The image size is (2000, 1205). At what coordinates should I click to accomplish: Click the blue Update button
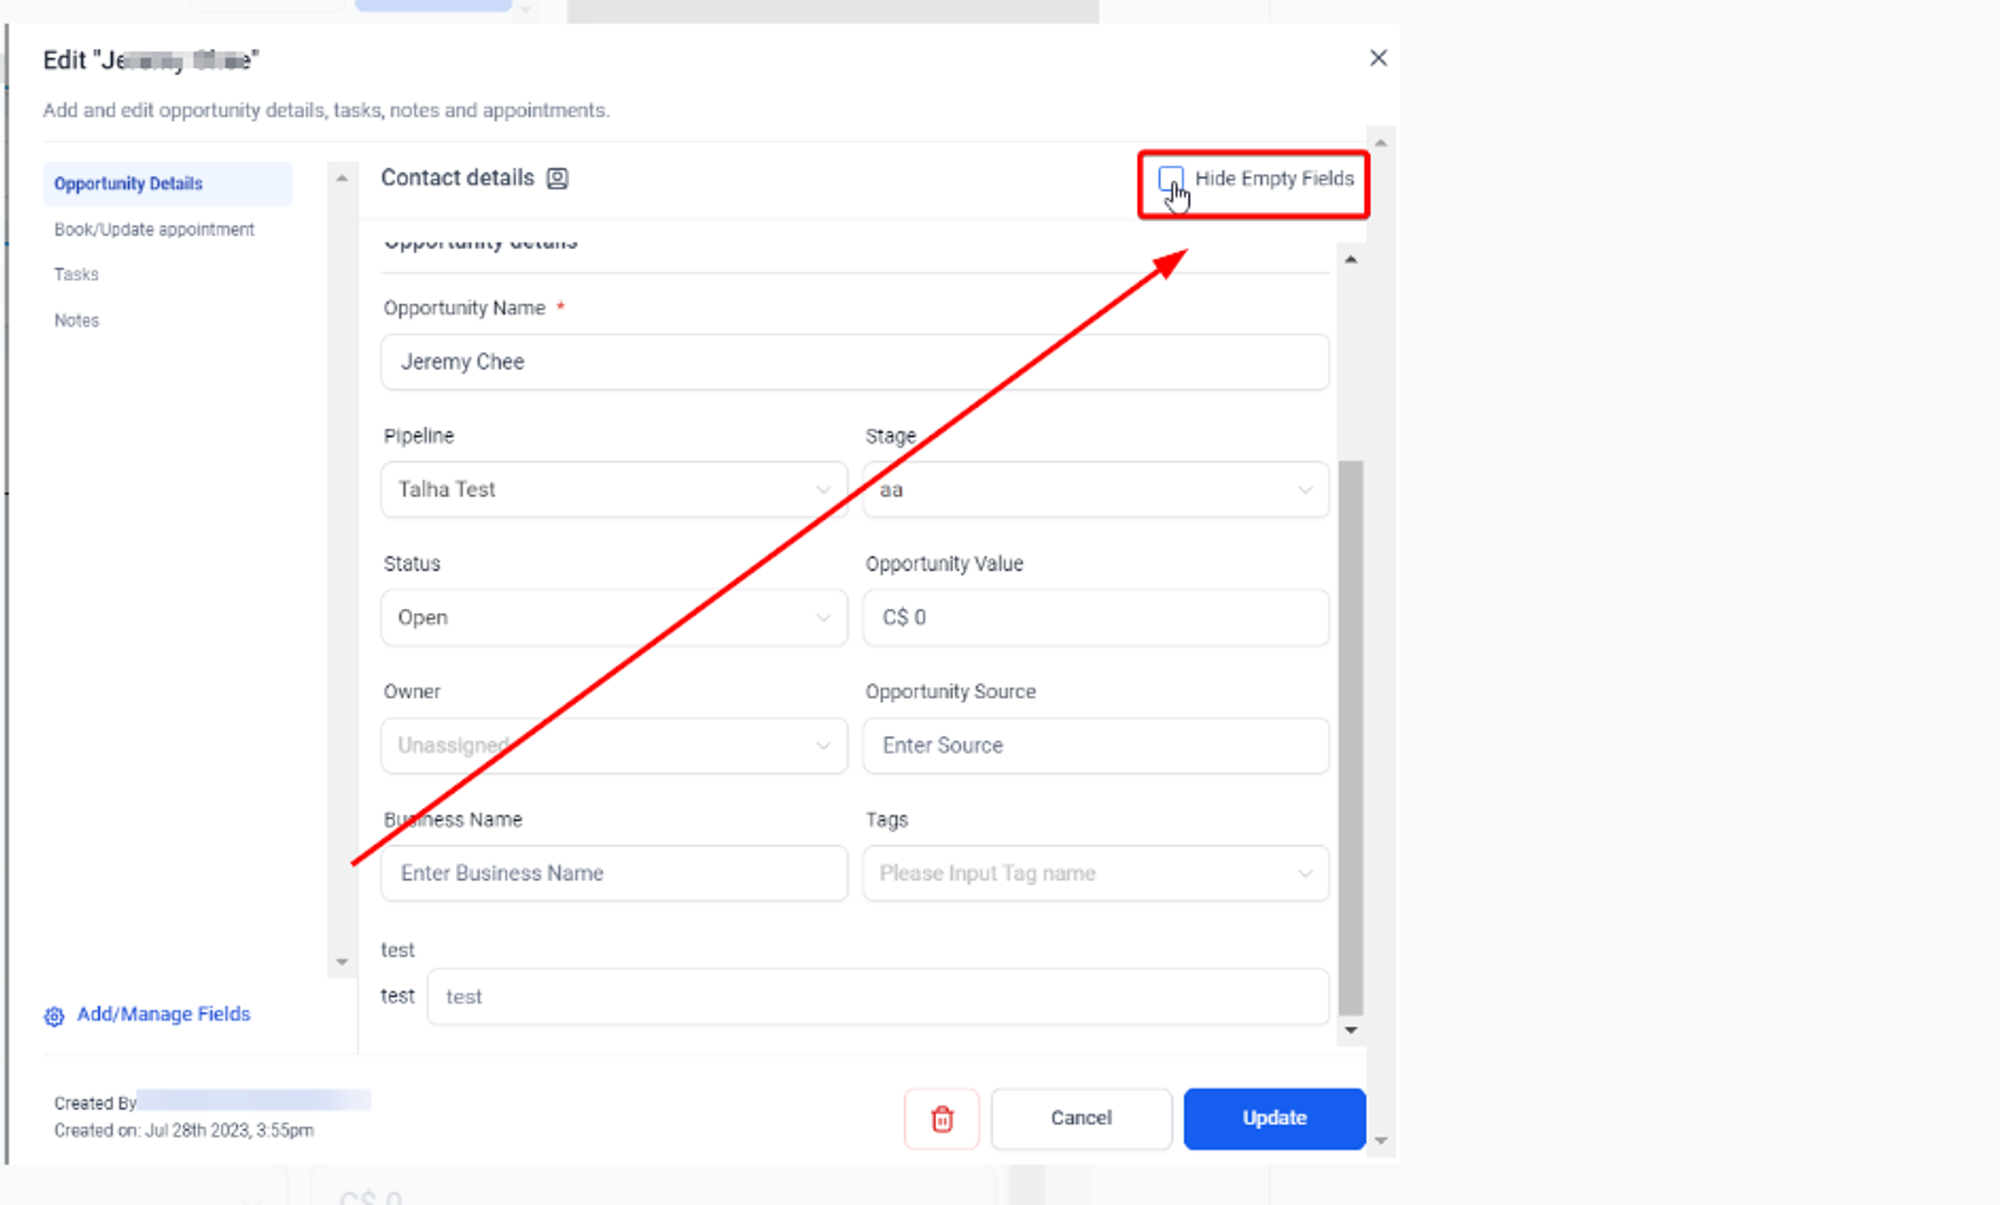point(1274,1118)
